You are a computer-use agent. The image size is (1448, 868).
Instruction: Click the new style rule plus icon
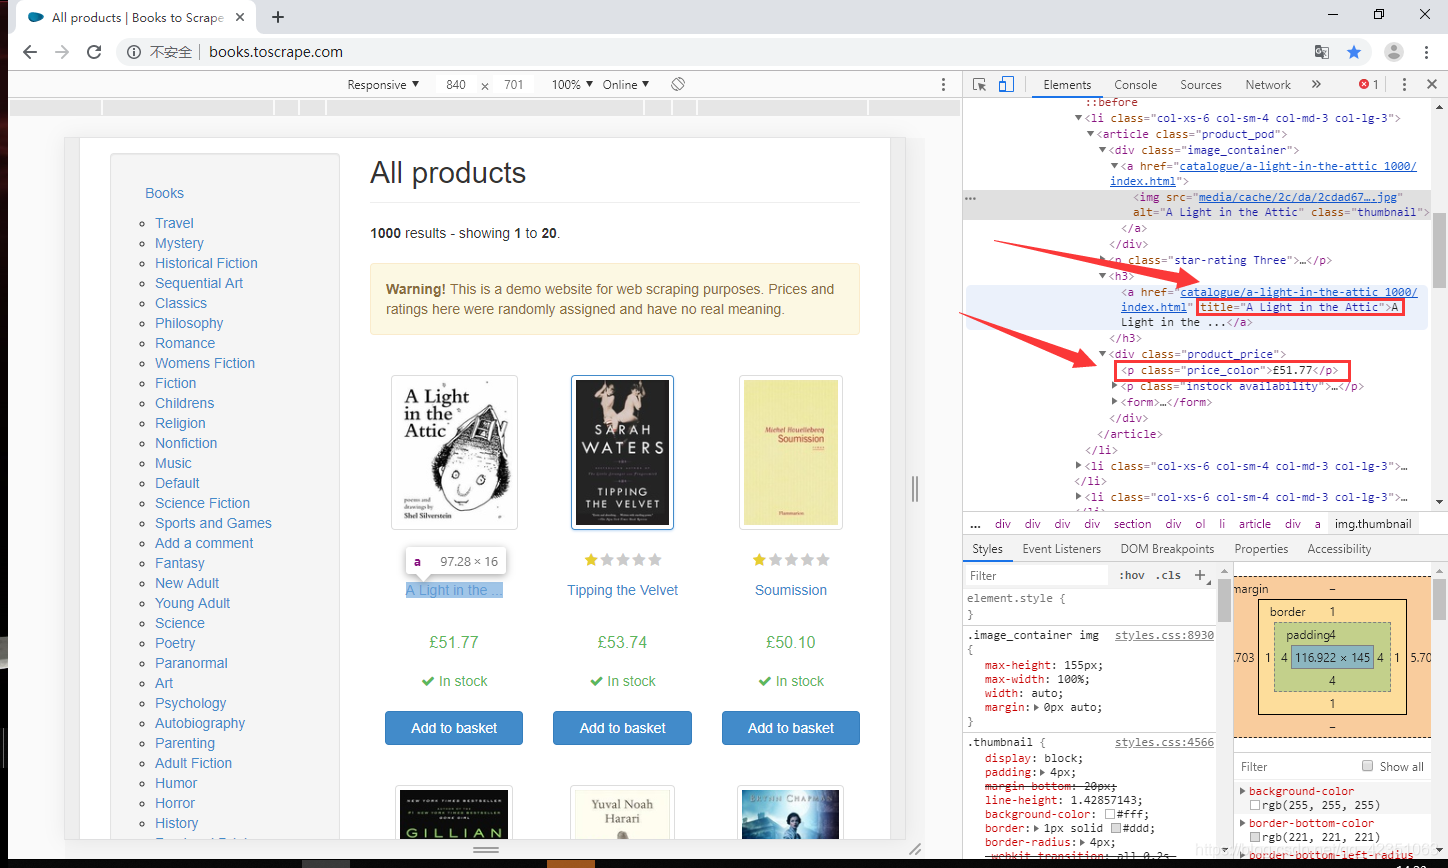pos(1200,575)
